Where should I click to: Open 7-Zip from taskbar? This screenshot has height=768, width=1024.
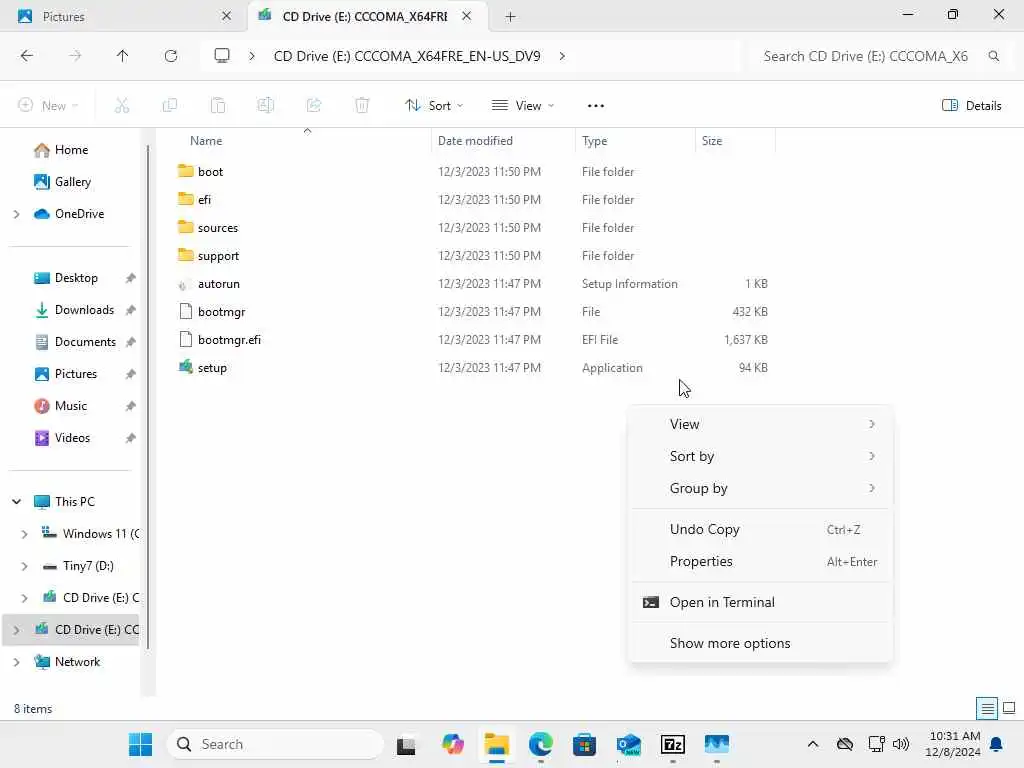point(673,744)
